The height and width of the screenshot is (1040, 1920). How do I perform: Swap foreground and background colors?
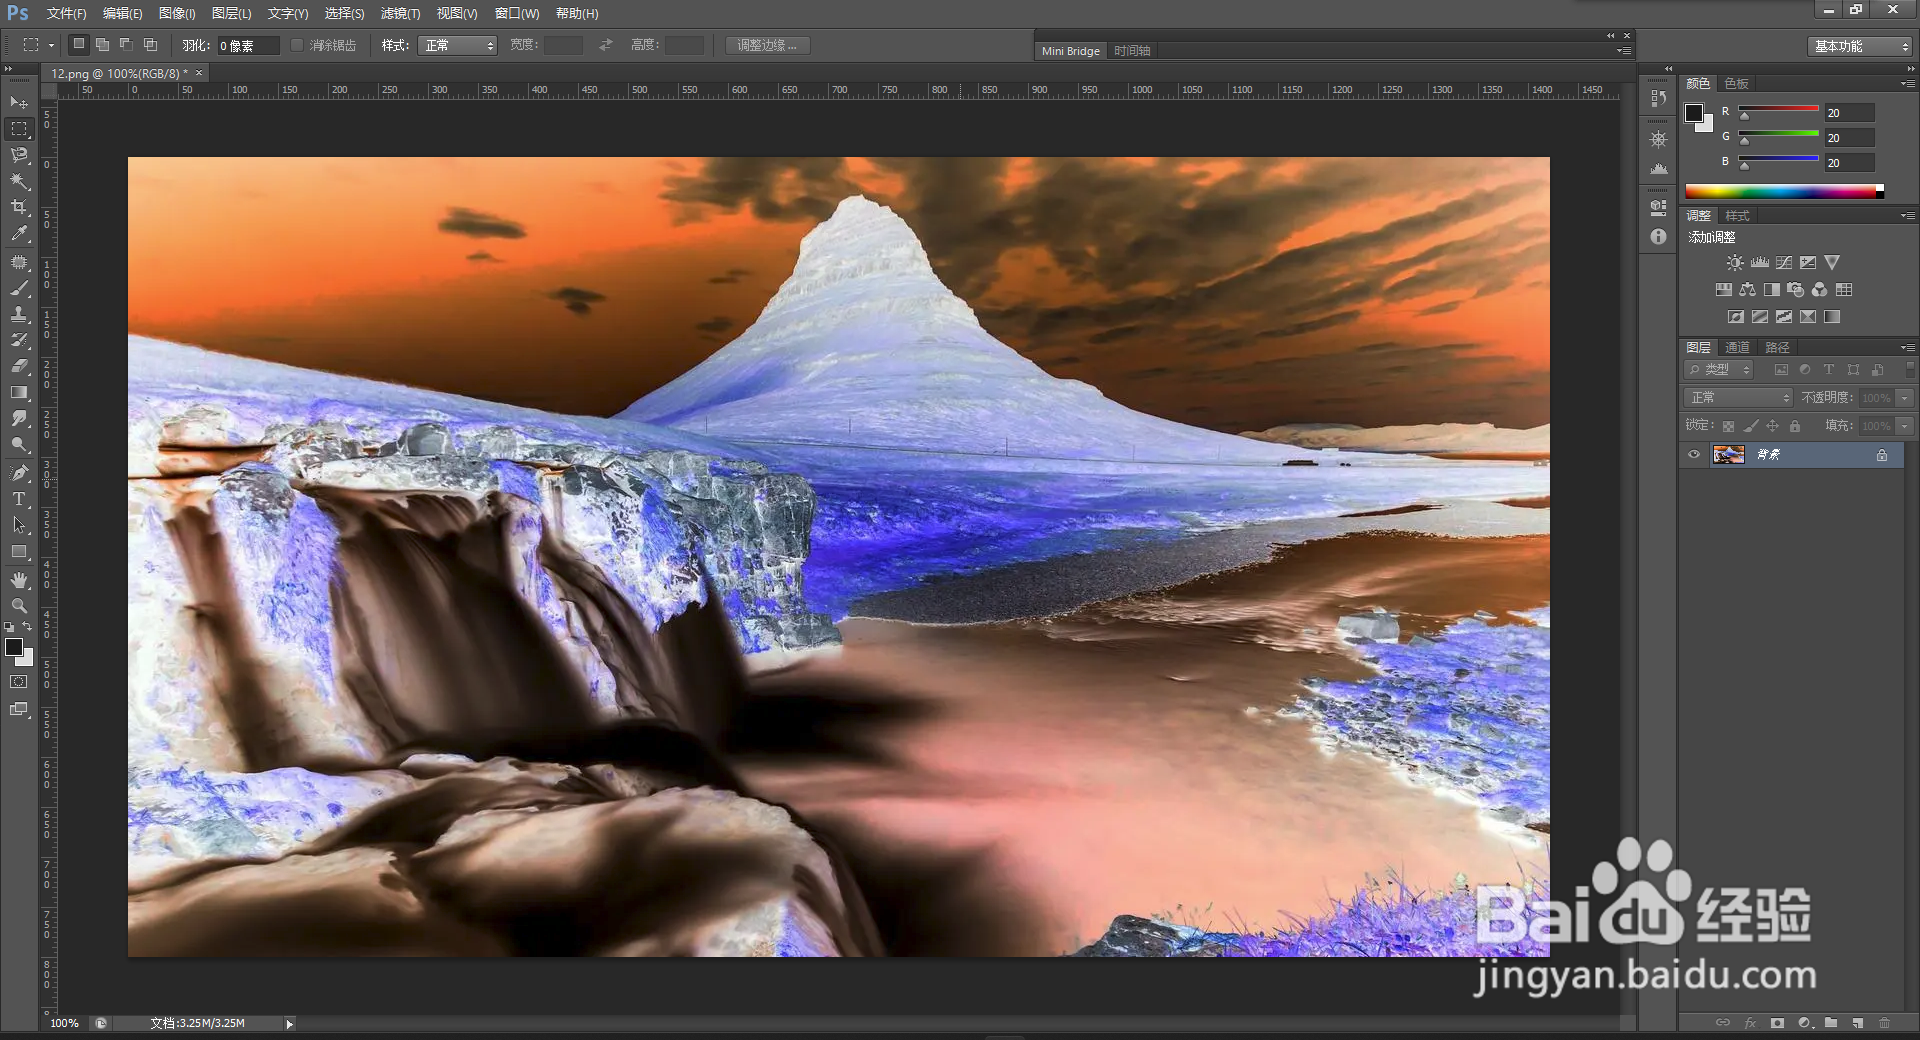[x=27, y=627]
